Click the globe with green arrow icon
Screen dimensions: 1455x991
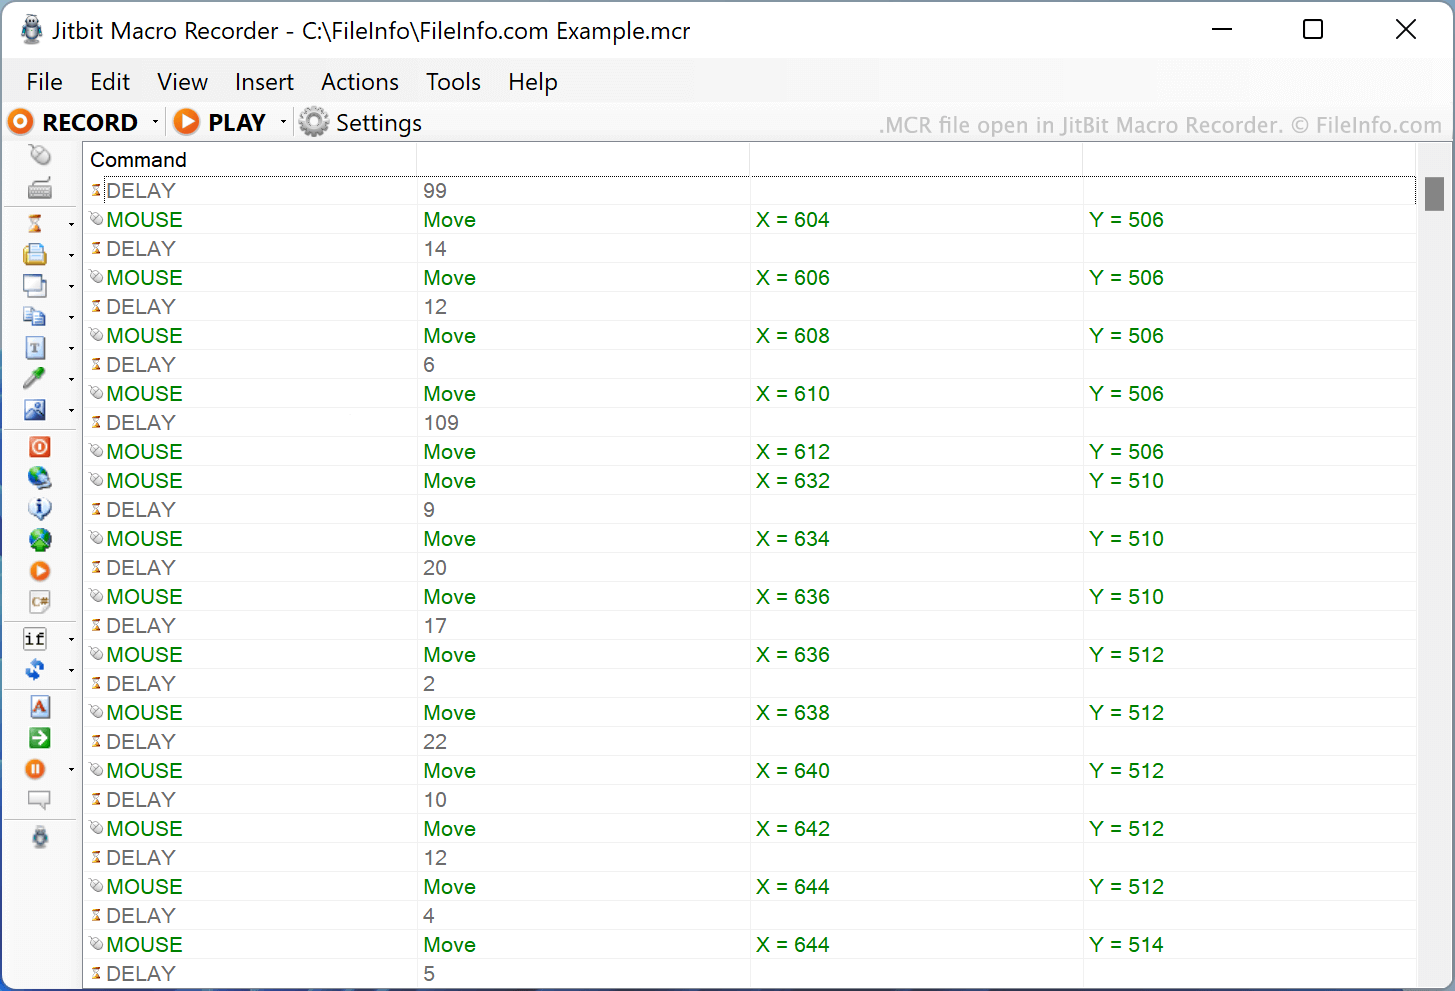pos(40,540)
